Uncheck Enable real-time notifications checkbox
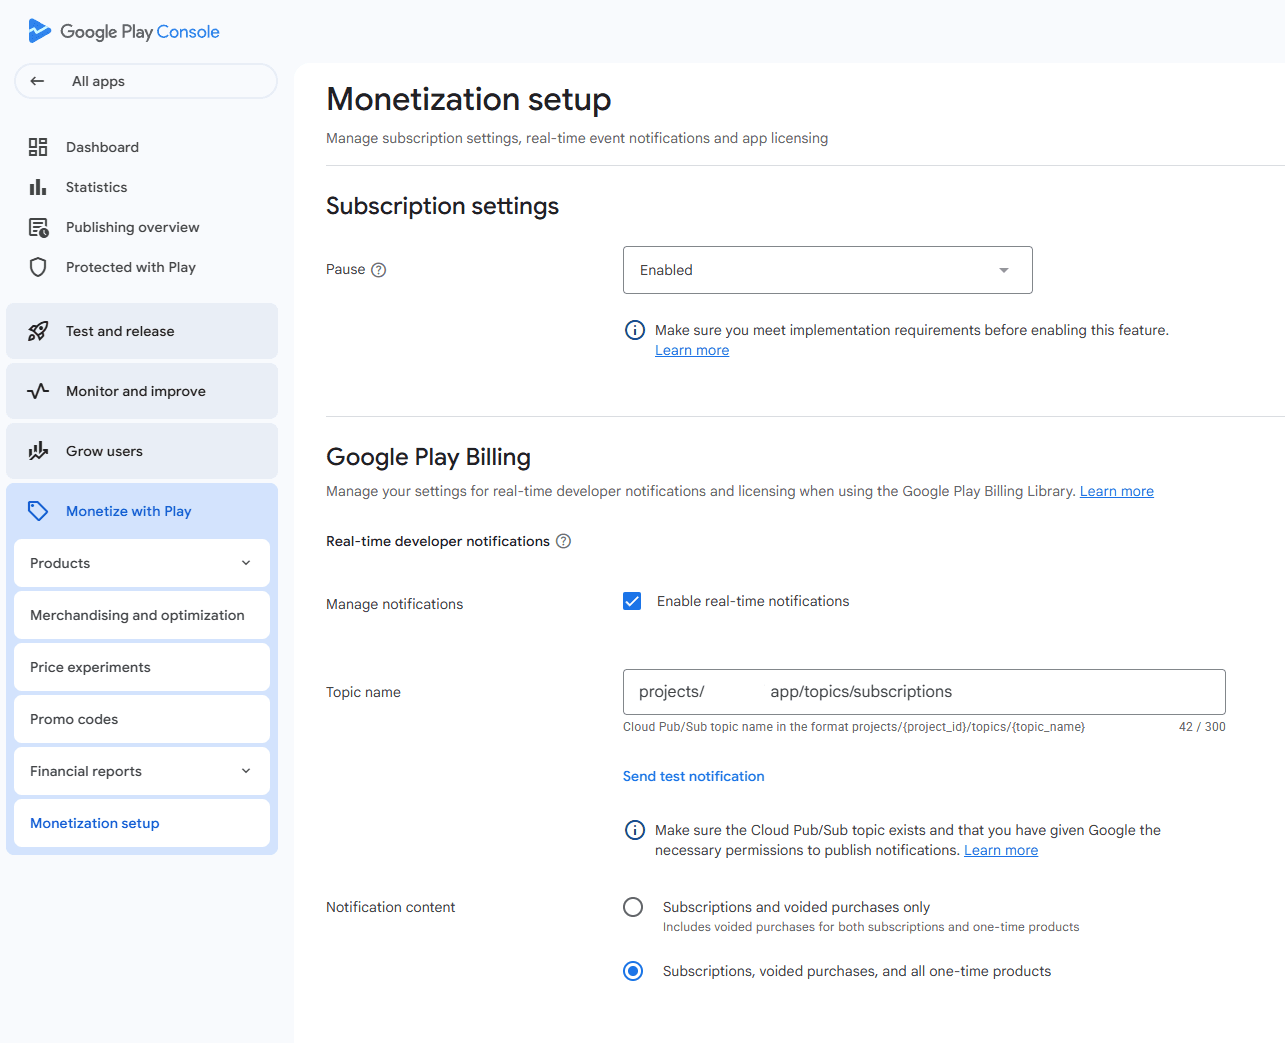 point(632,601)
